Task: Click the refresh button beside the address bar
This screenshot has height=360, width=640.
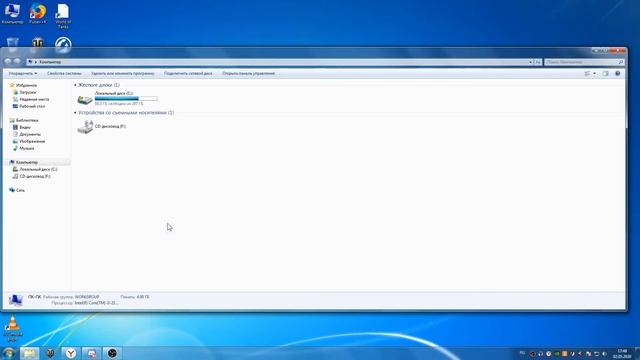Action: [538, 62]
